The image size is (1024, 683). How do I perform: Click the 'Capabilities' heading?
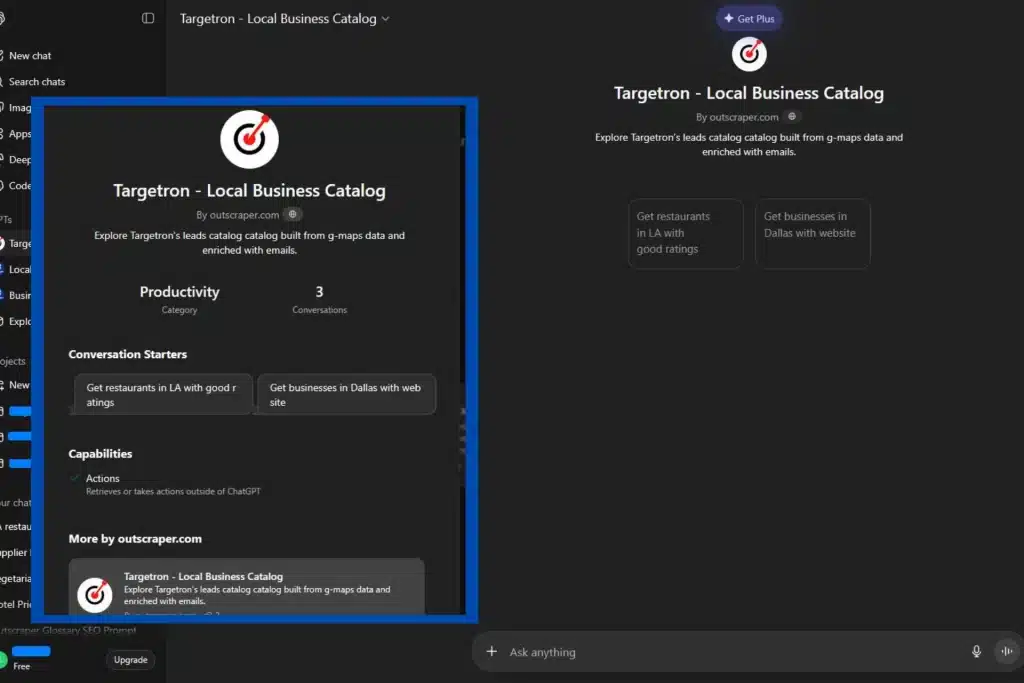click(x=100, y=454)
